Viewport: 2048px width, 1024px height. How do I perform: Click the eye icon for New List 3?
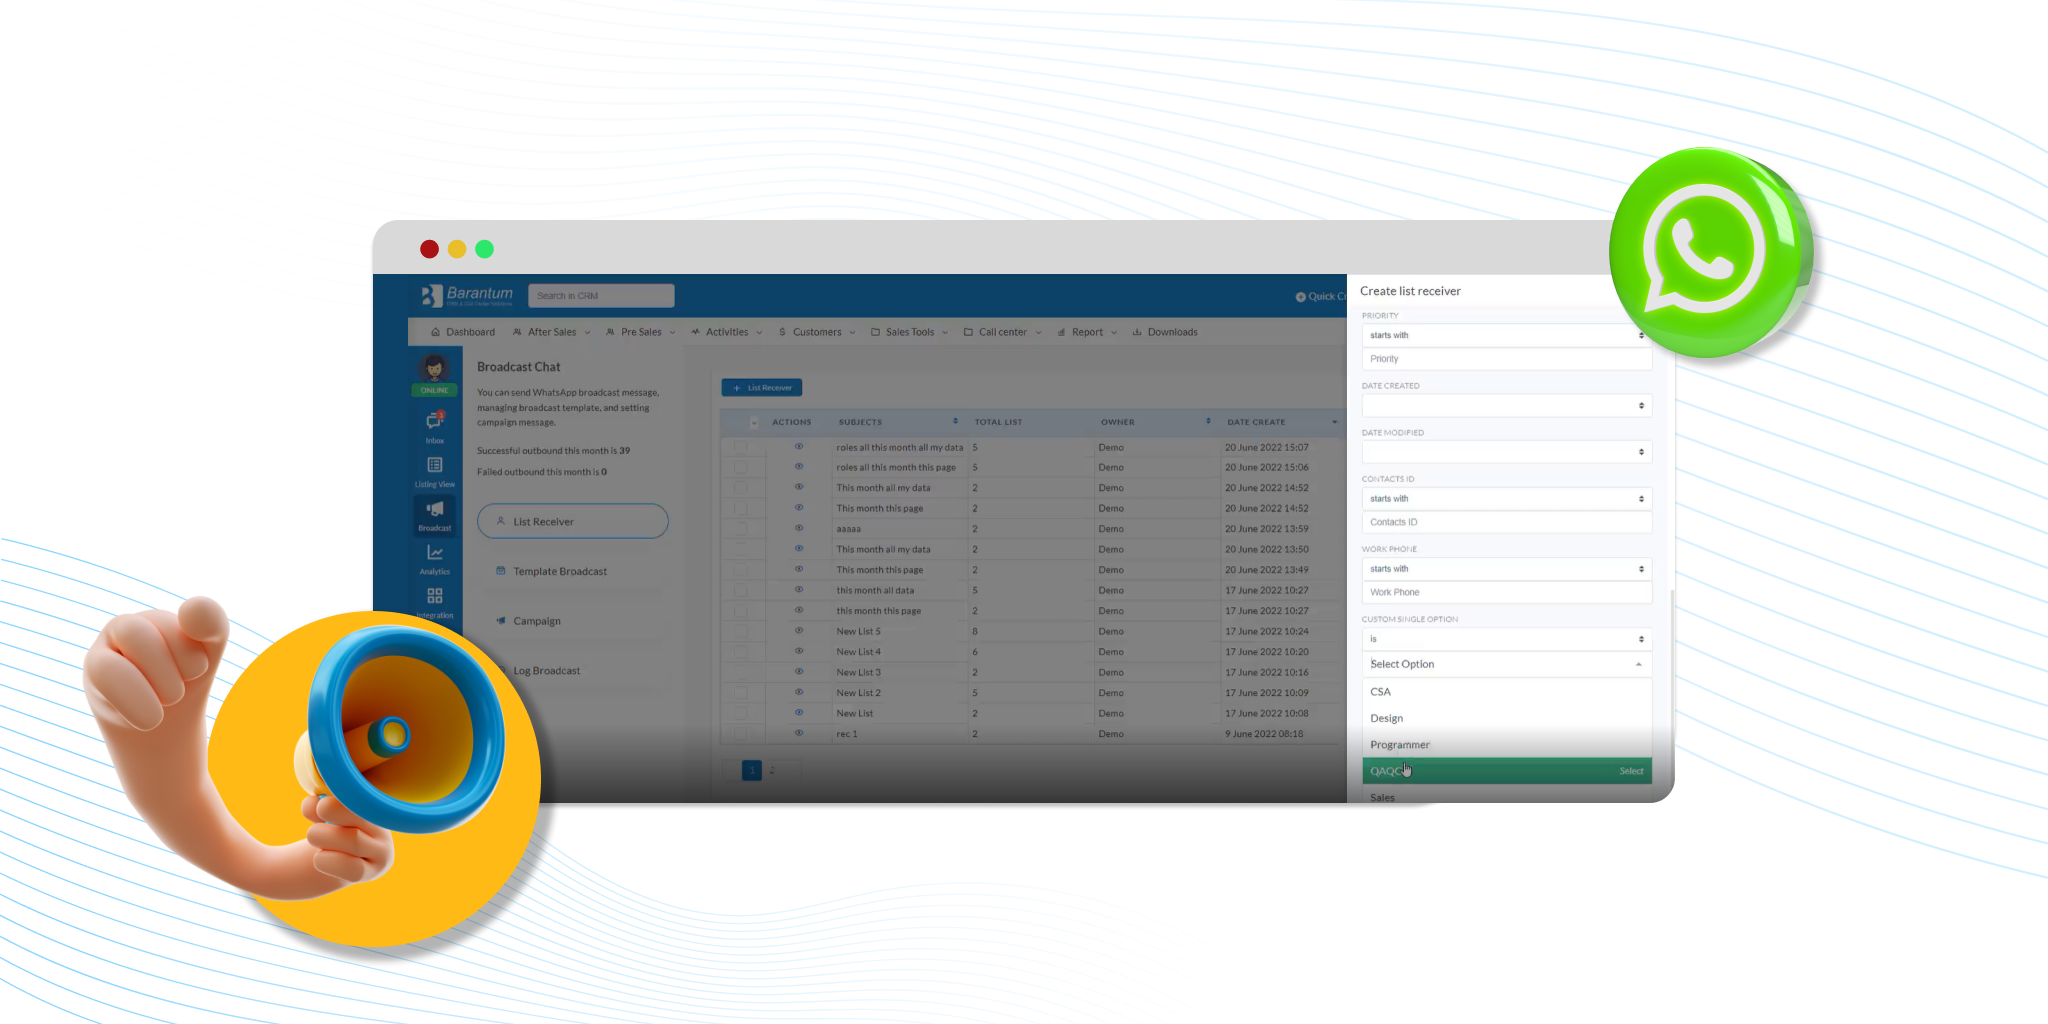point(799,671)
